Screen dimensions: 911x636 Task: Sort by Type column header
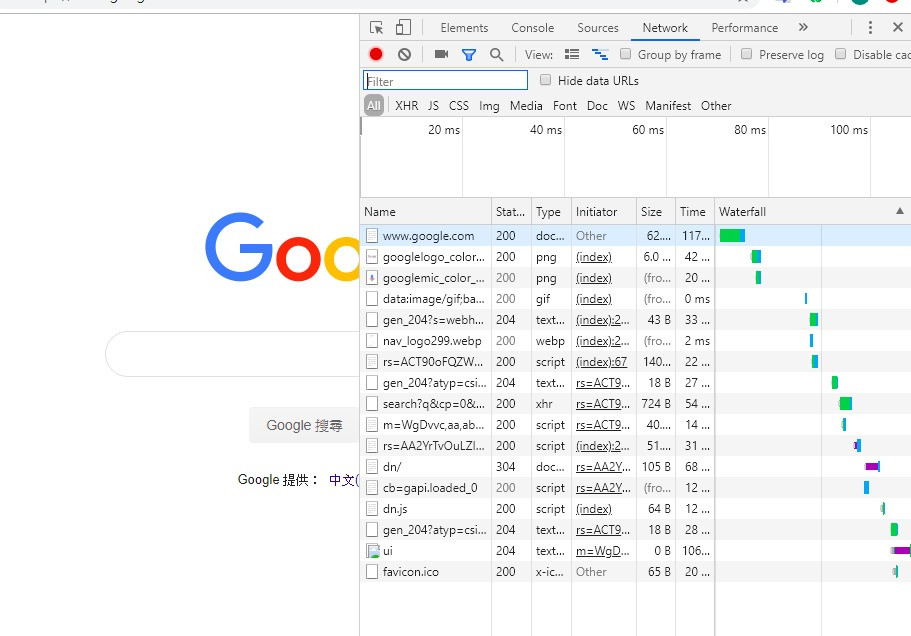[551, 211]
